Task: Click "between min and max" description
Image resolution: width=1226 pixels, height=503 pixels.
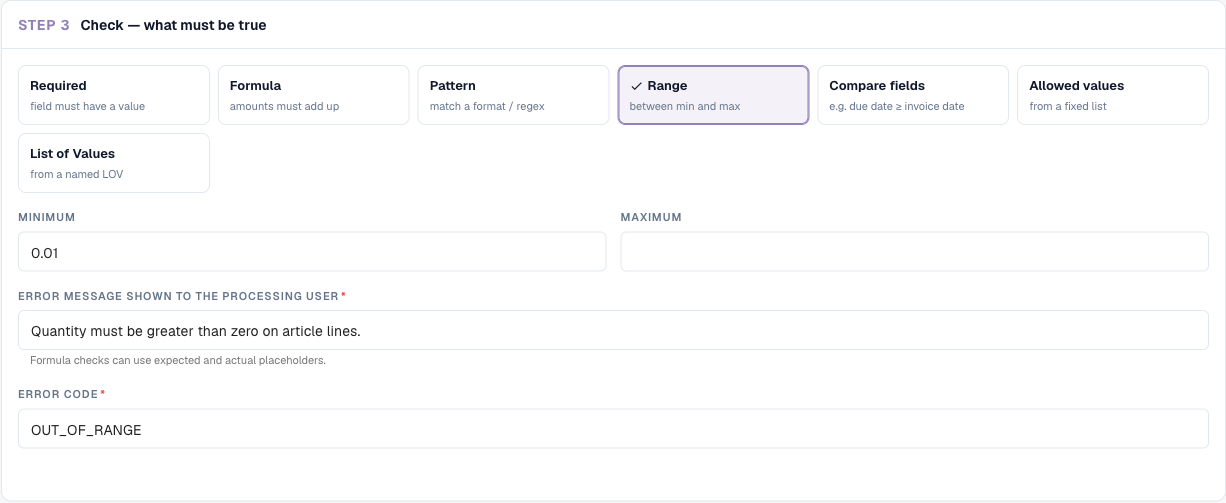Action: click(x=685, y=106)
